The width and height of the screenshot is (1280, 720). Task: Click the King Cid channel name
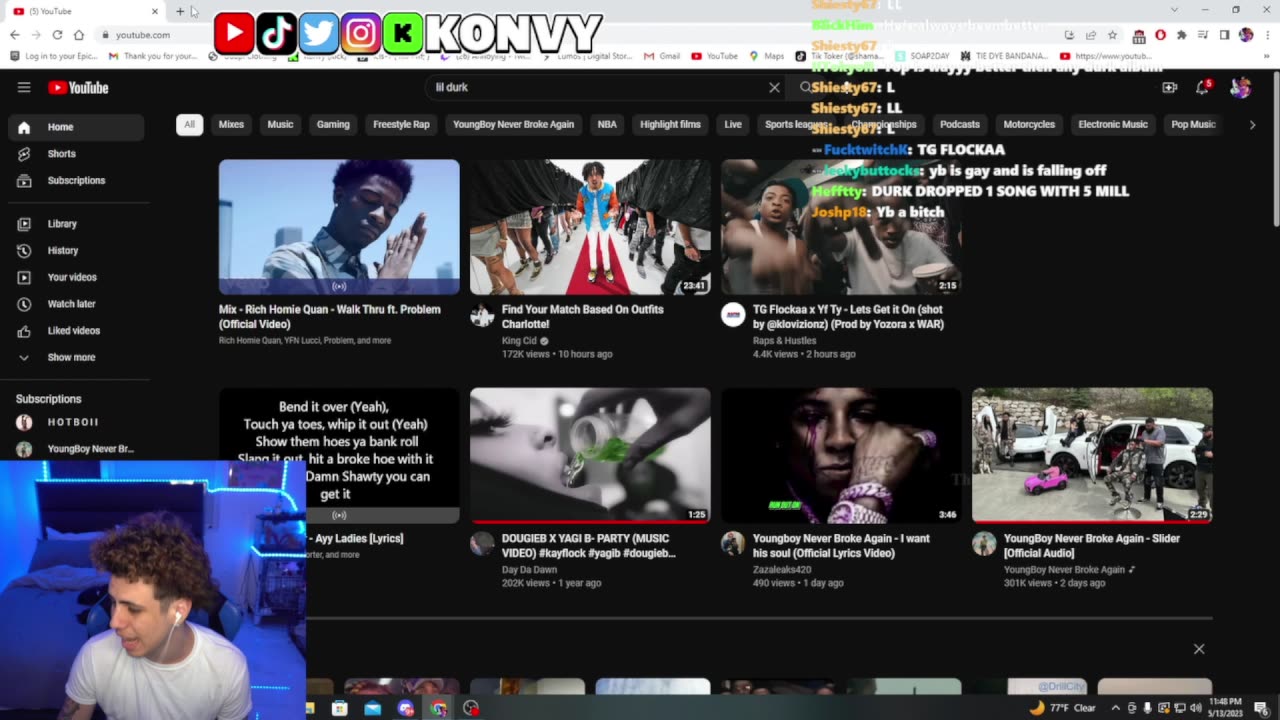pyautogui.click(x=519, y=341)
